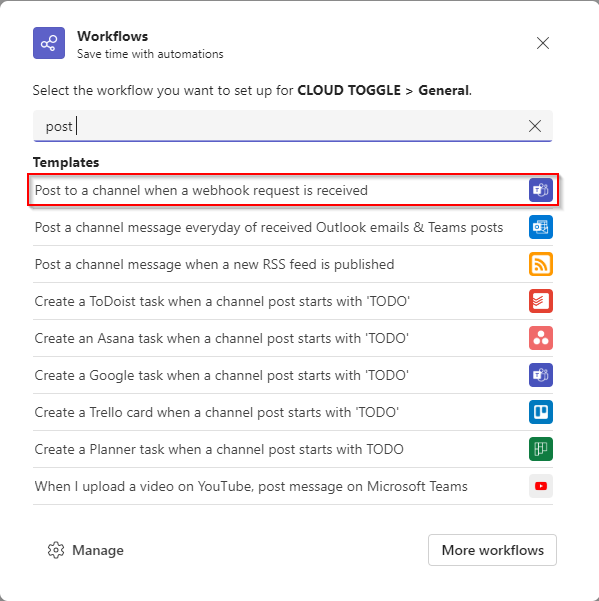Focus the search box containing 'post'
Screen dimensions: 599x601
[x=293, y=126]
